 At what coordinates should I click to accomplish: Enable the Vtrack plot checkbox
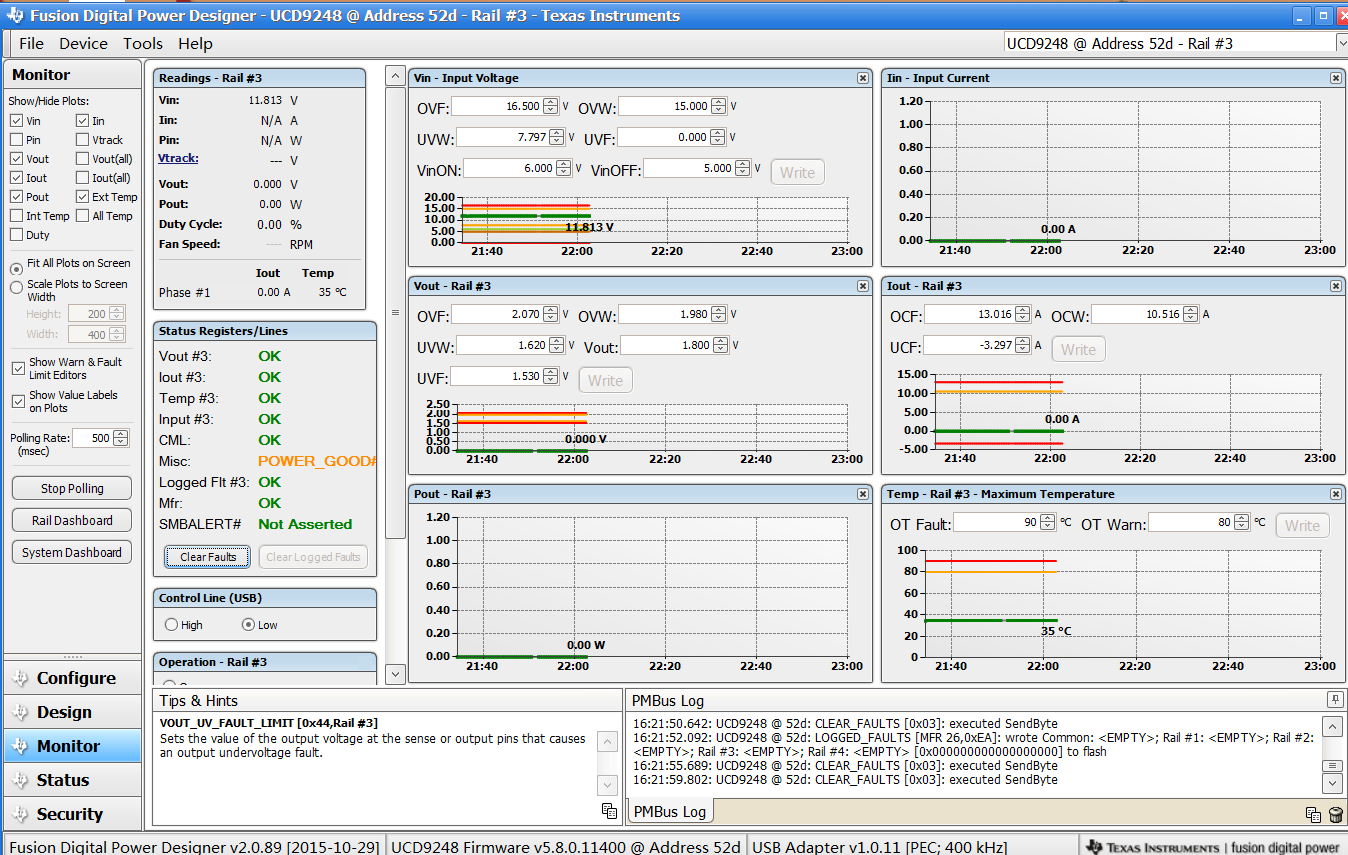click(82, 140)
